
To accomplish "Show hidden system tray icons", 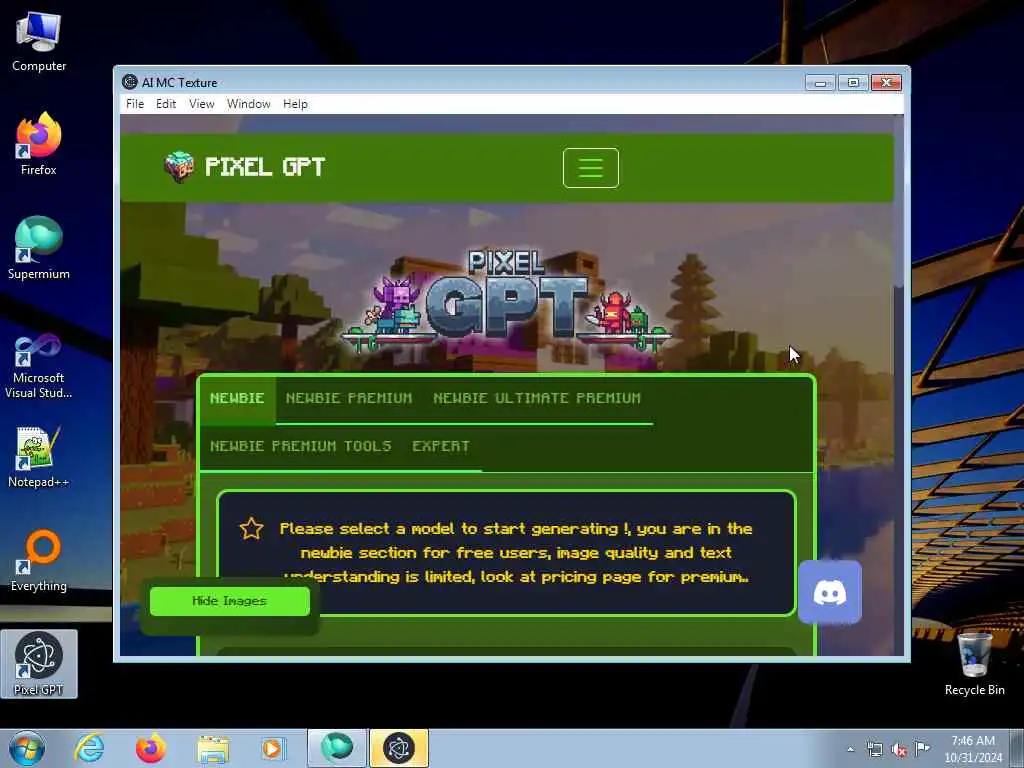I will (x=850, y=750).
